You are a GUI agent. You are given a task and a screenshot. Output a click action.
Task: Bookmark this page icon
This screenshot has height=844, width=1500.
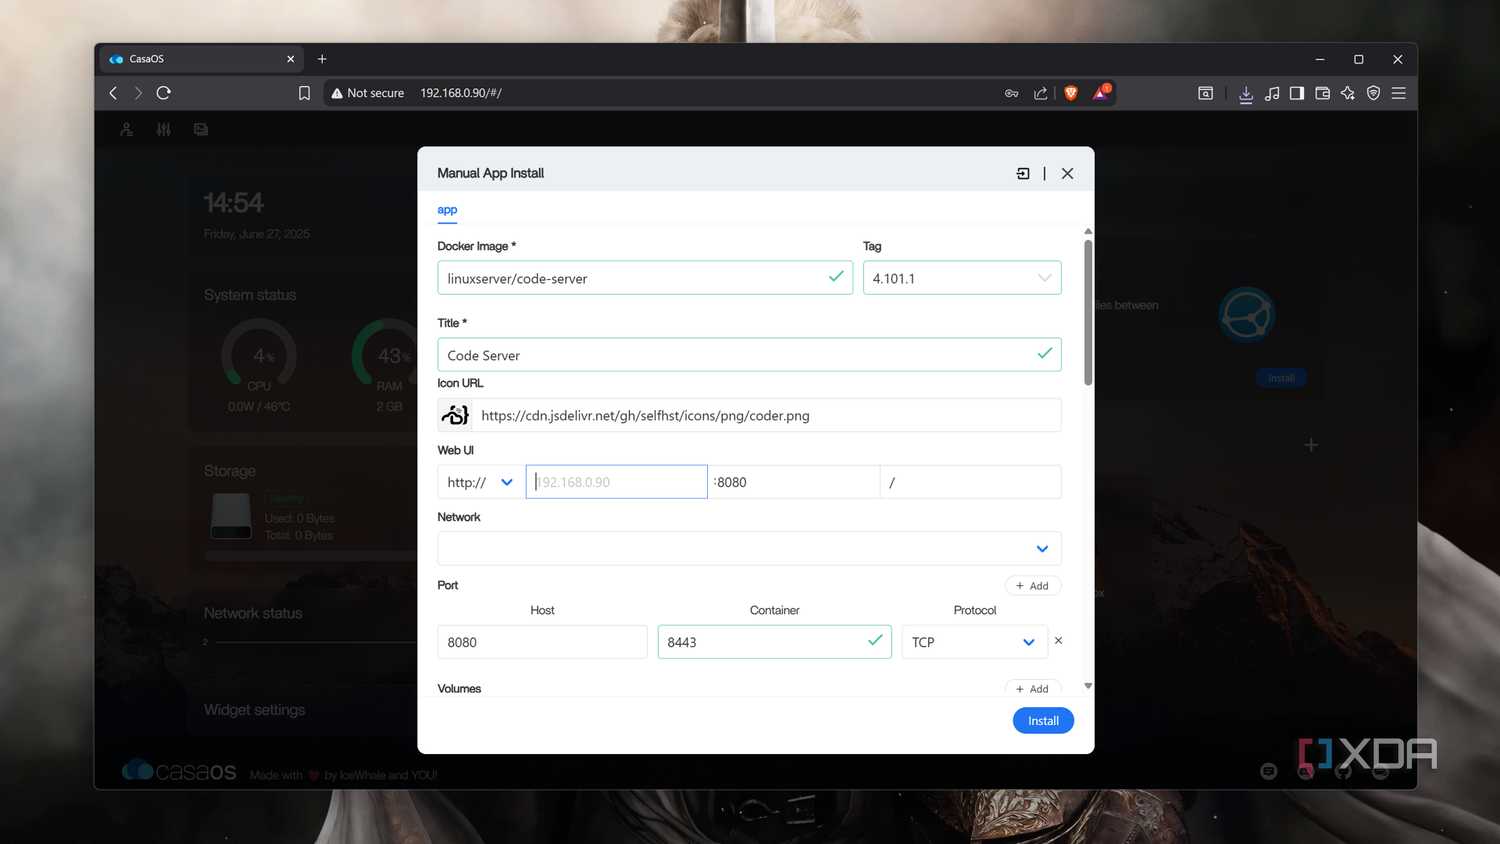click(x=304, y=93)
